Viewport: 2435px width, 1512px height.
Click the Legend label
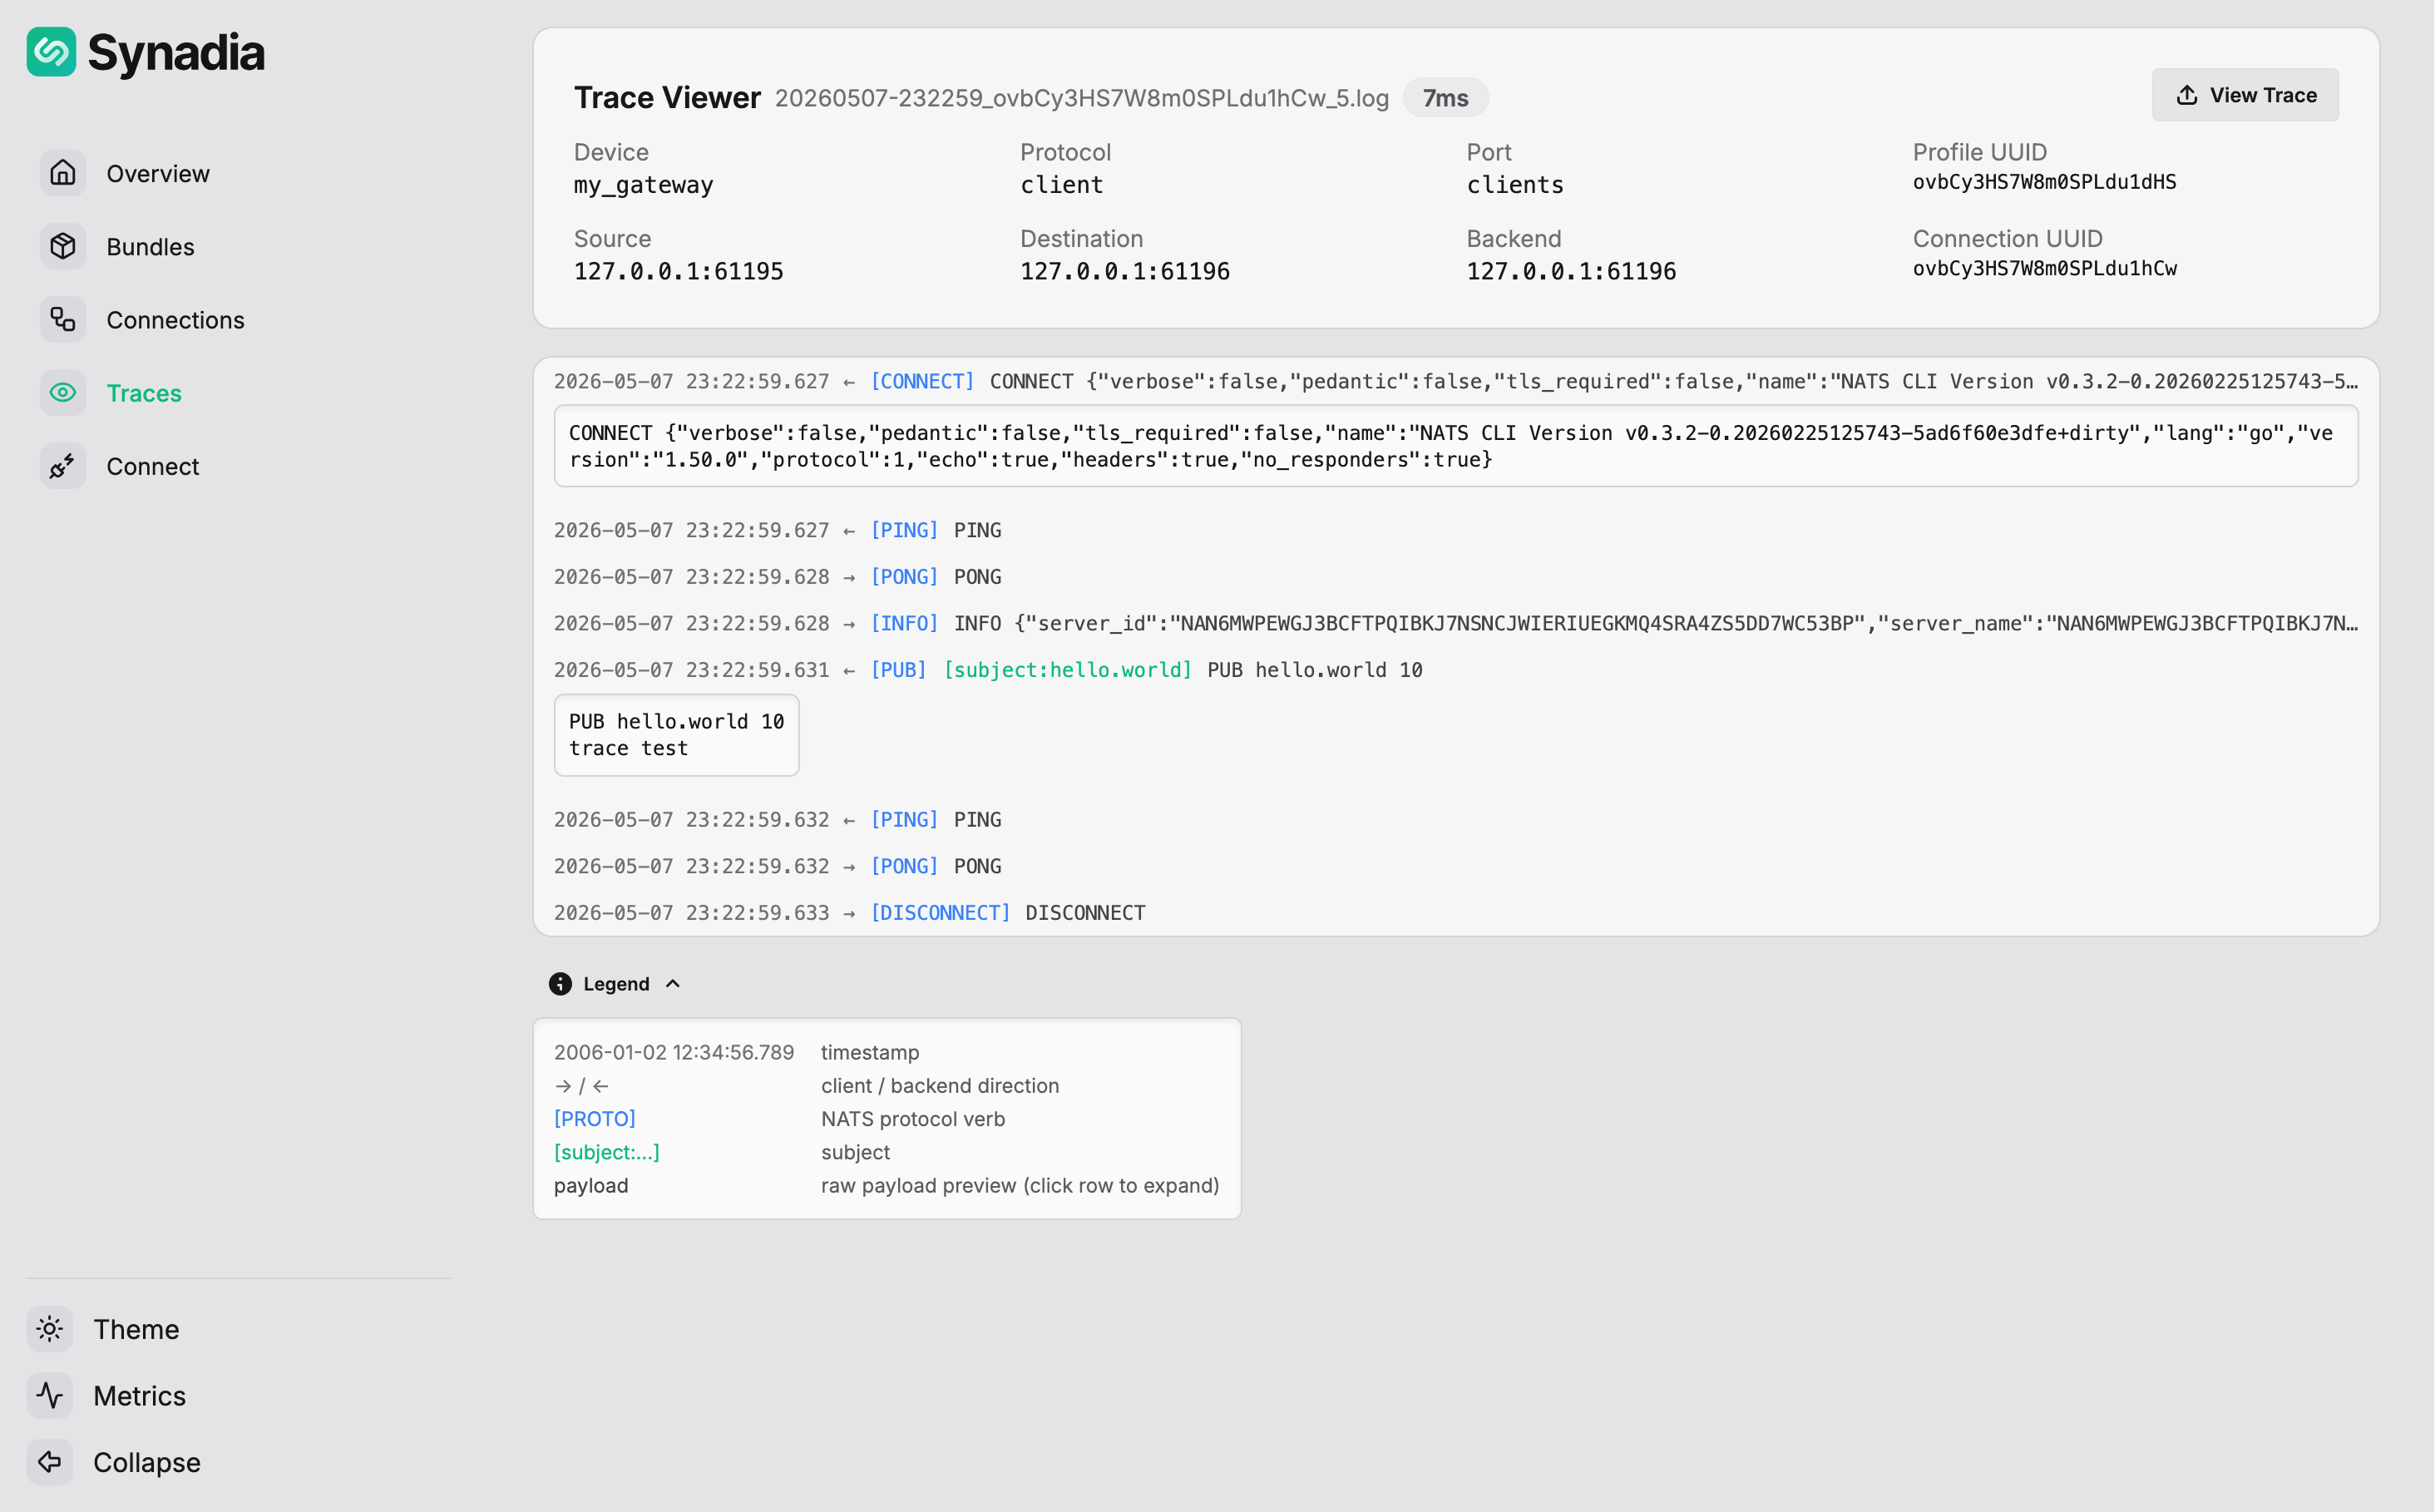coord(616,984)
